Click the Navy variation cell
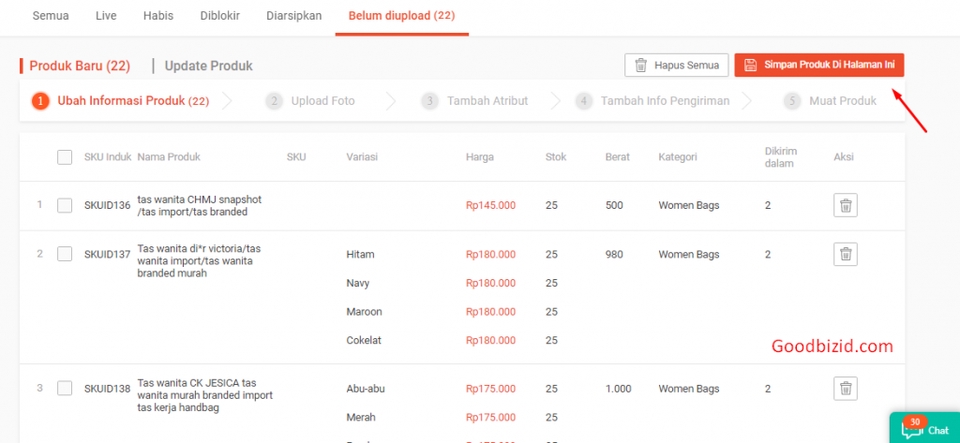The image size is (960, 443). pos(358,283)
